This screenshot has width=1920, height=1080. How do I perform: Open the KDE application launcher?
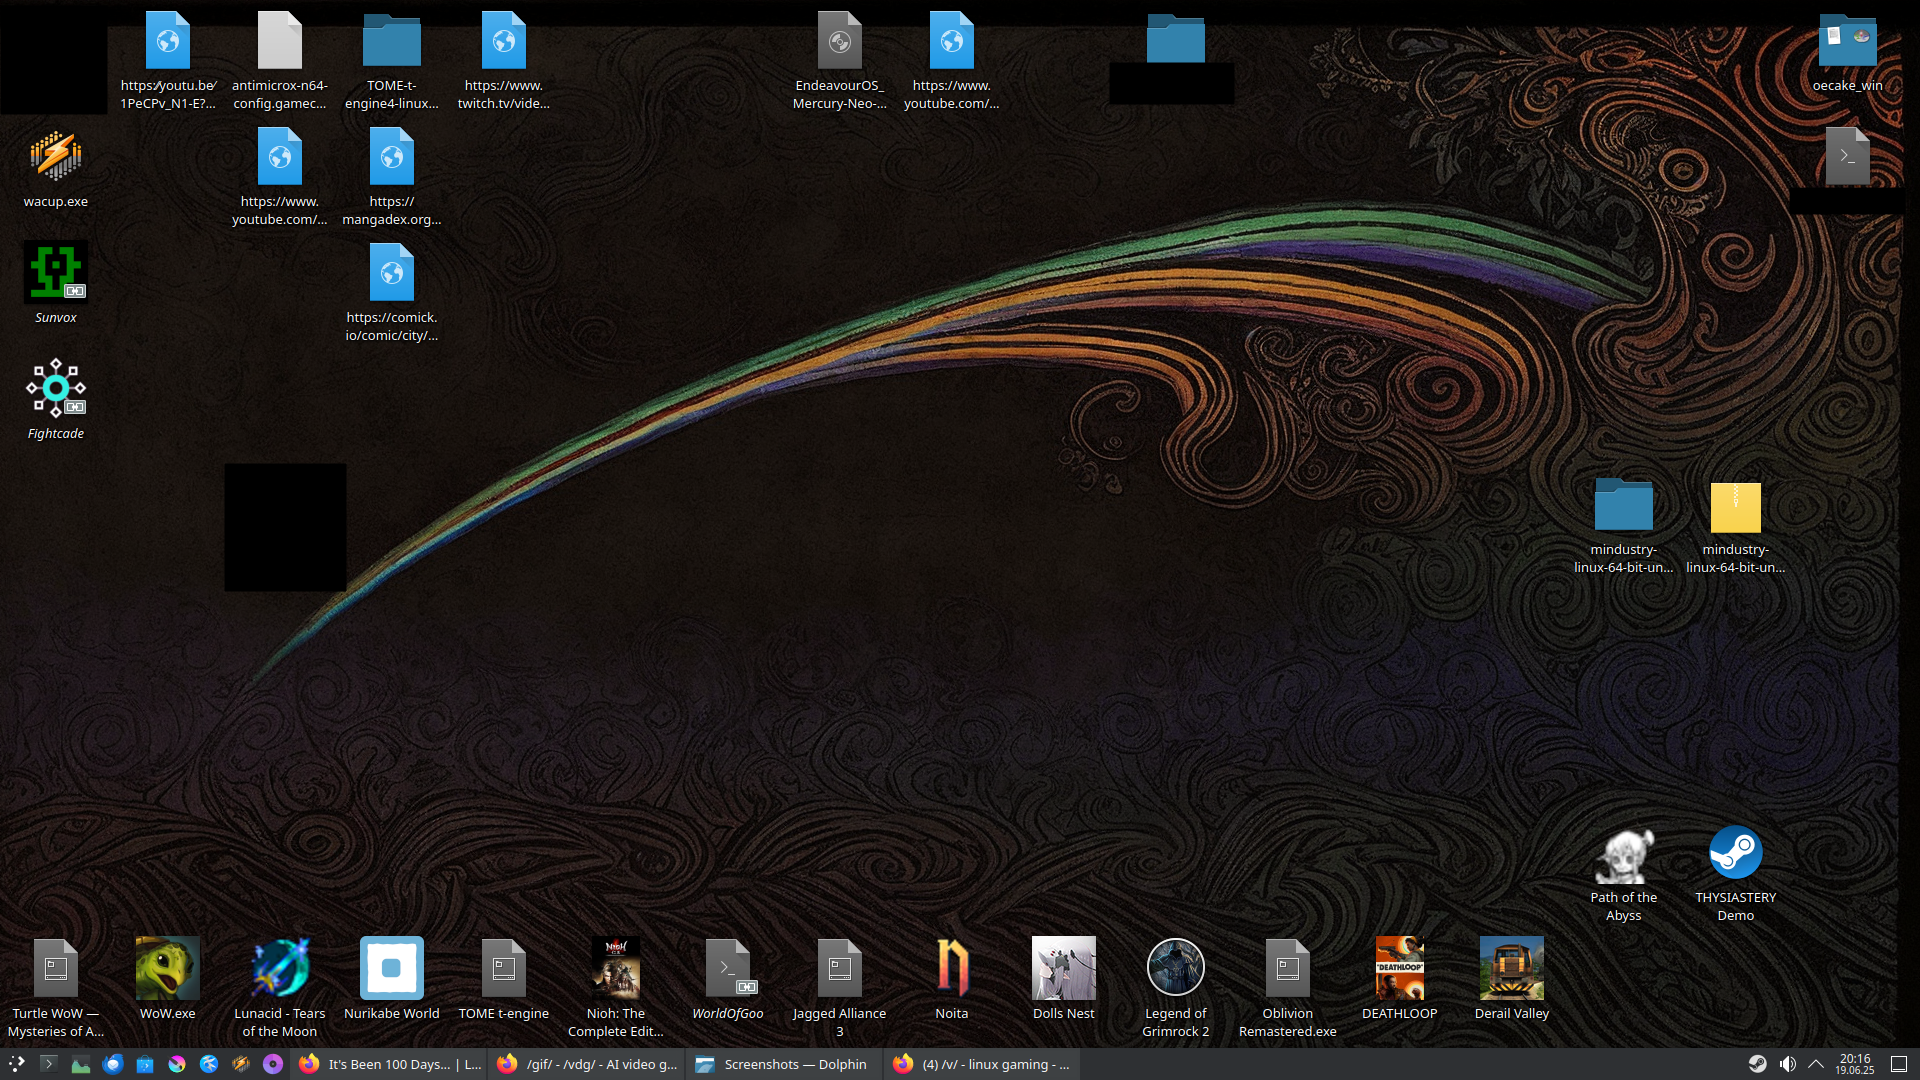tap(17, 1064)
